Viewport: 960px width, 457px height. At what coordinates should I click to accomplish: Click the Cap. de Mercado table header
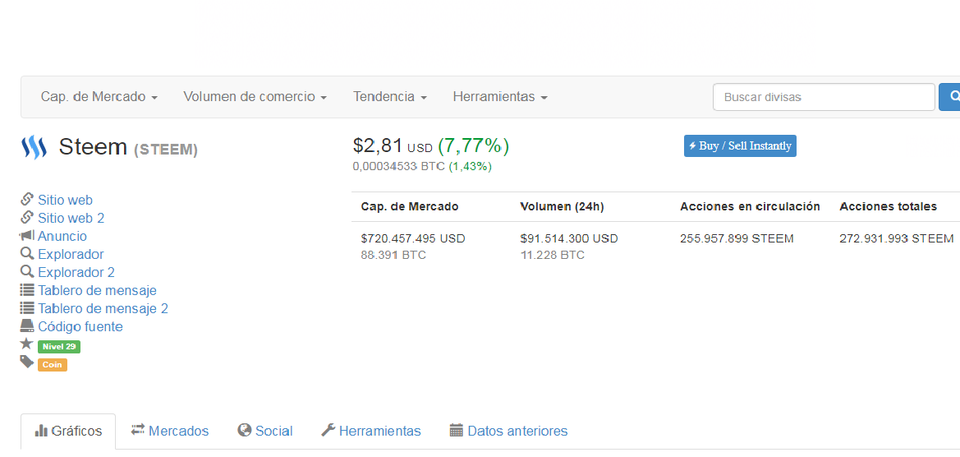tap(410, 206)
